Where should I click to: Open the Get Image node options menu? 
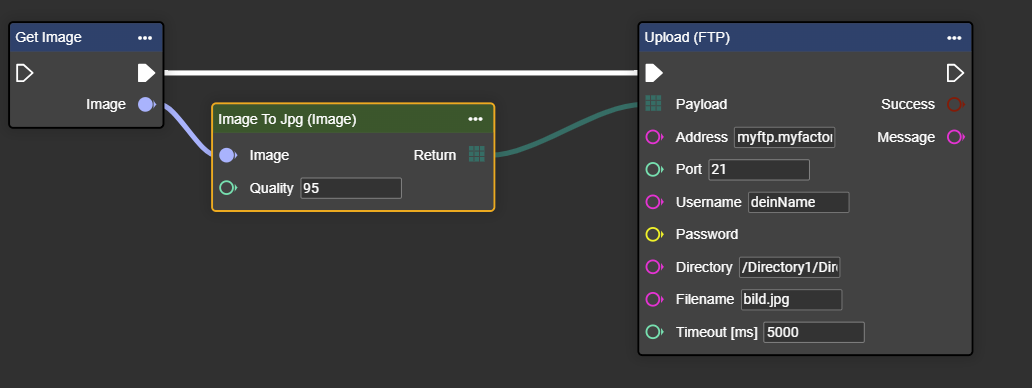pyautogui.click(x=145, y=38)
